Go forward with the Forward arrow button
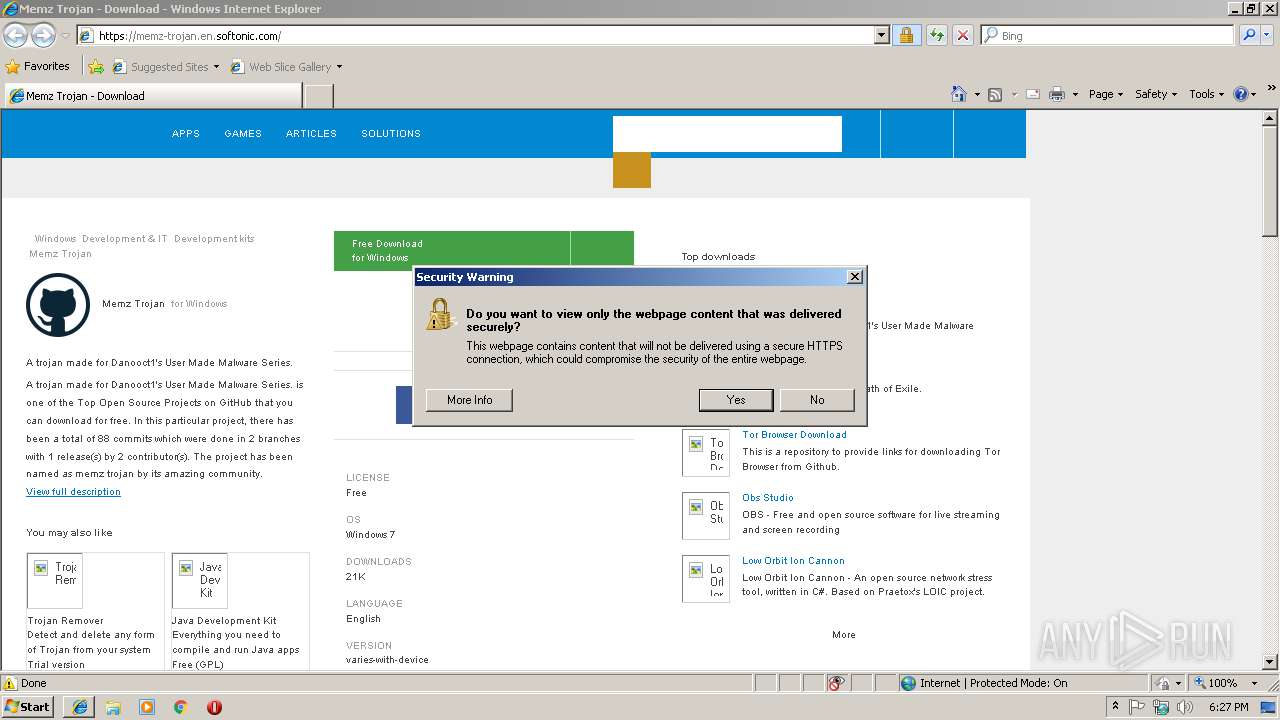This screenshot has width=1280, height=720. point(43,35)
